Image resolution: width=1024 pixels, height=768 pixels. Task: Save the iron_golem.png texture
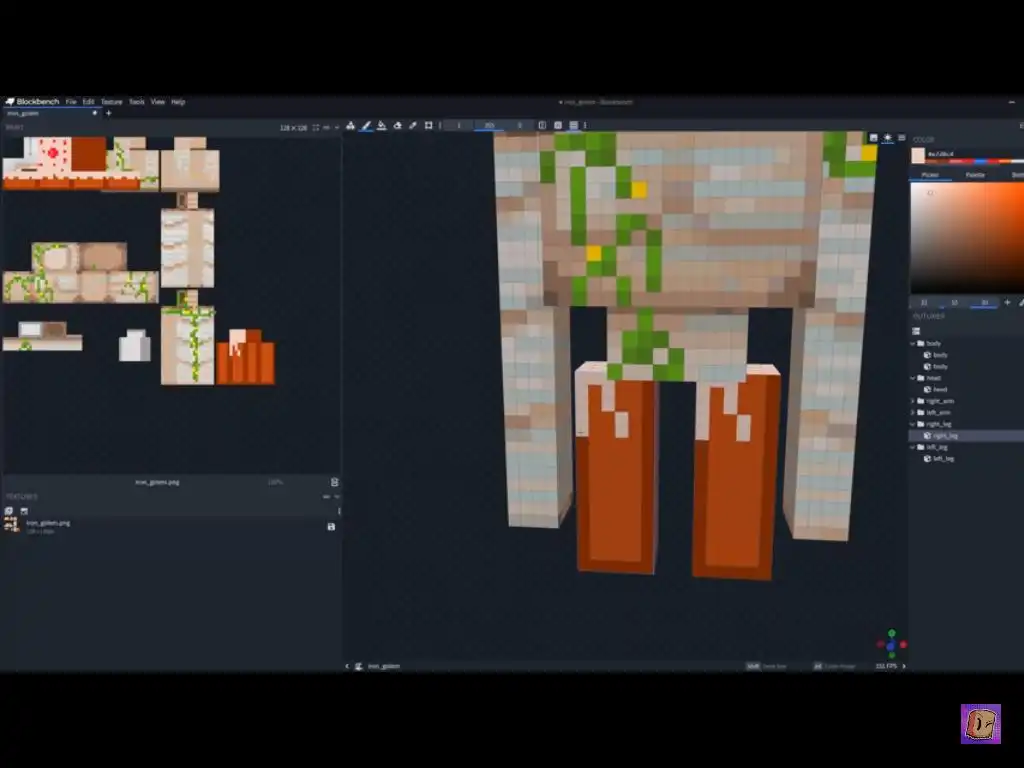331,527
